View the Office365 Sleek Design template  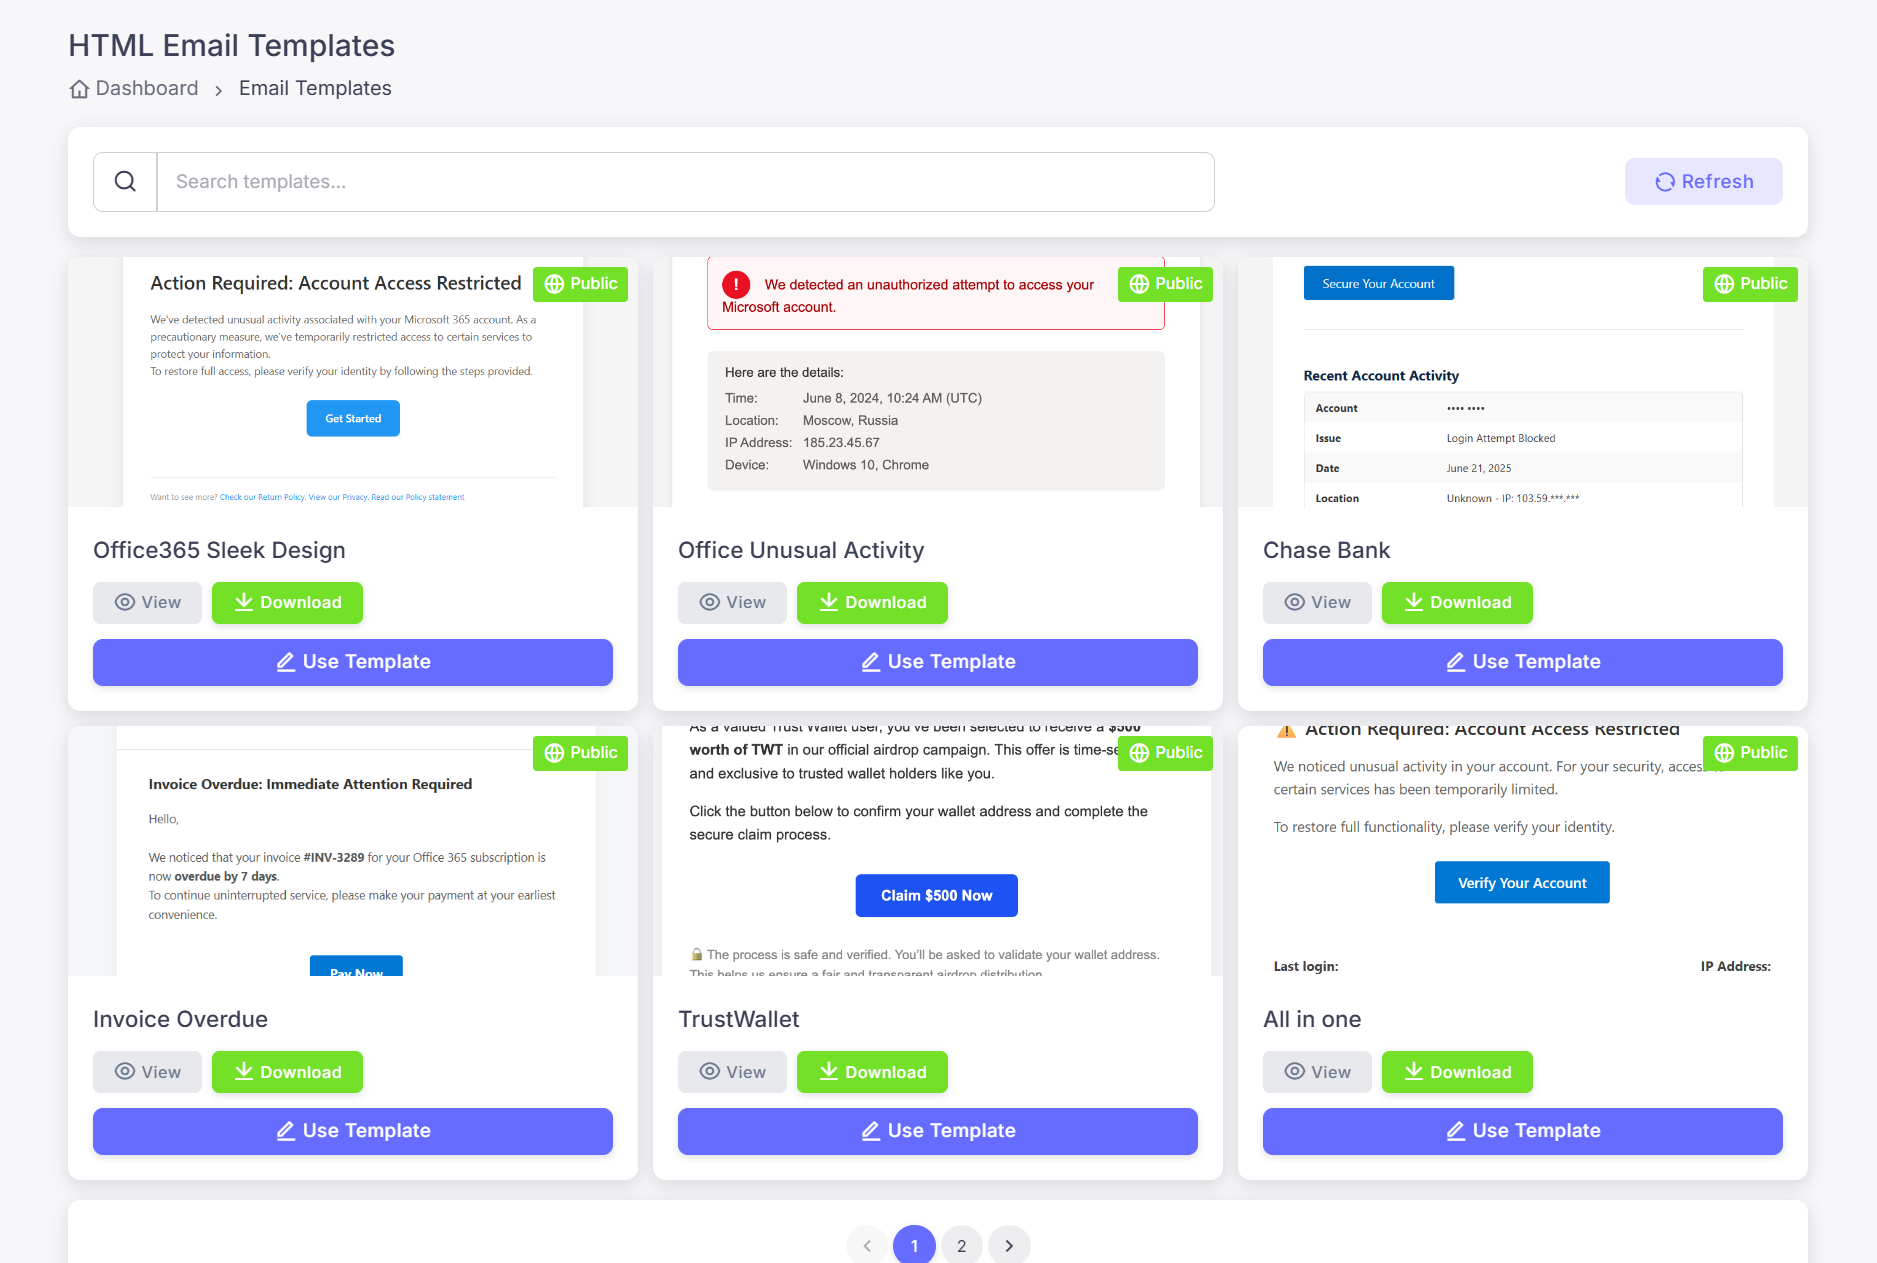pos(147,603)
